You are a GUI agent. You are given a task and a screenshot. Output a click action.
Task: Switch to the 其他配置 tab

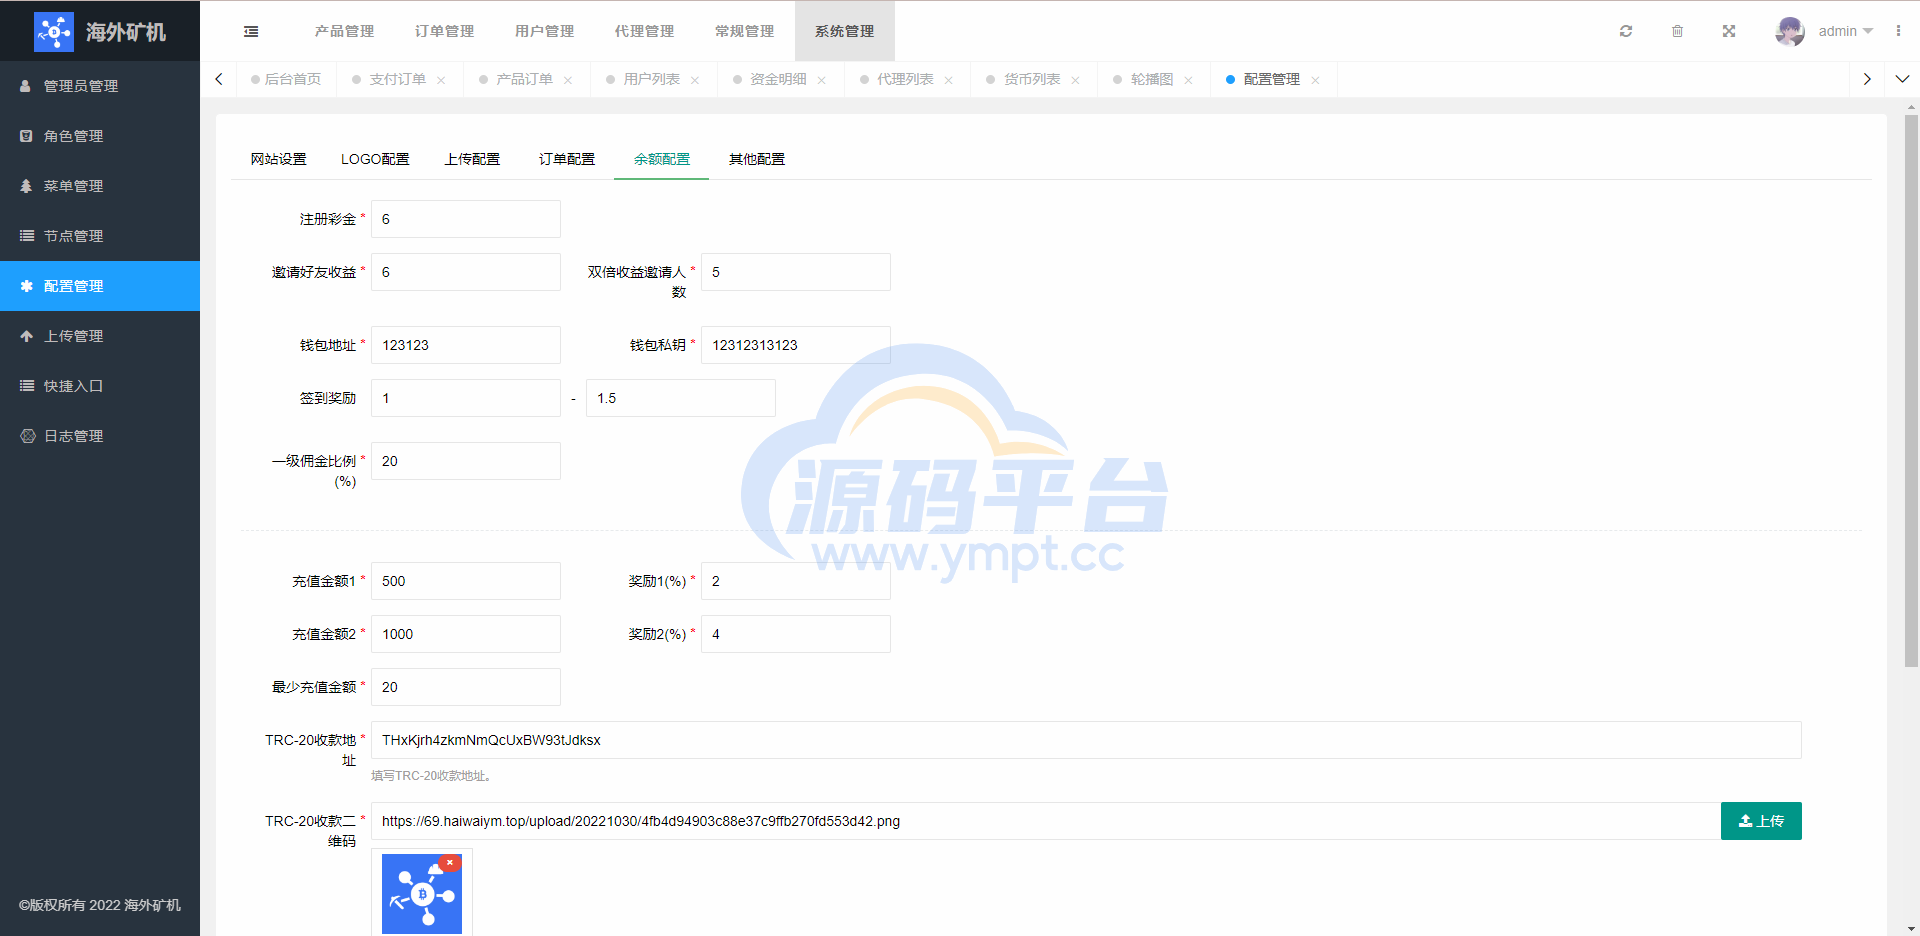757,159
